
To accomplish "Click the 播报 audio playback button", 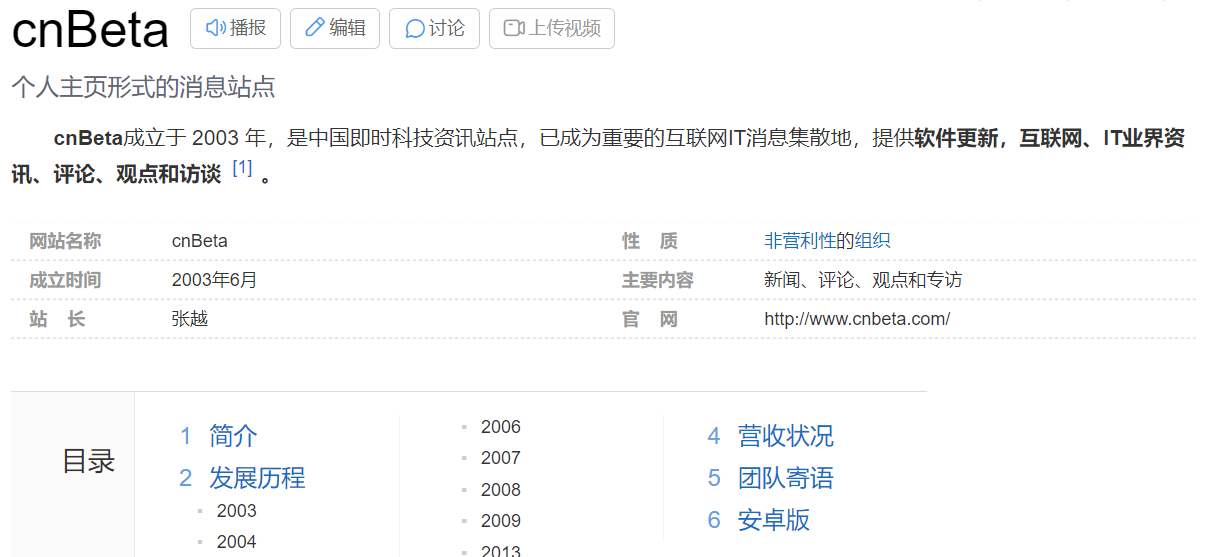I will point(235,28).
